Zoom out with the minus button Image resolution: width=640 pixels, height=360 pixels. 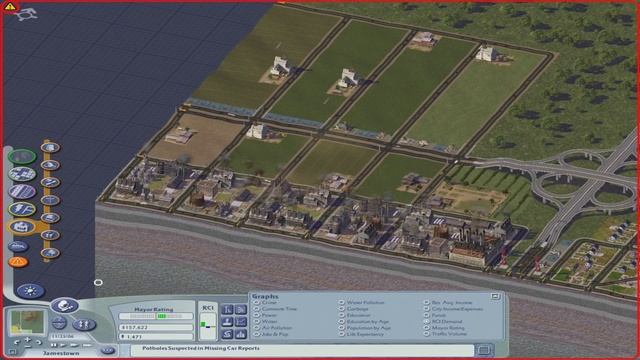pyautogui.click(x=28, y=347)
